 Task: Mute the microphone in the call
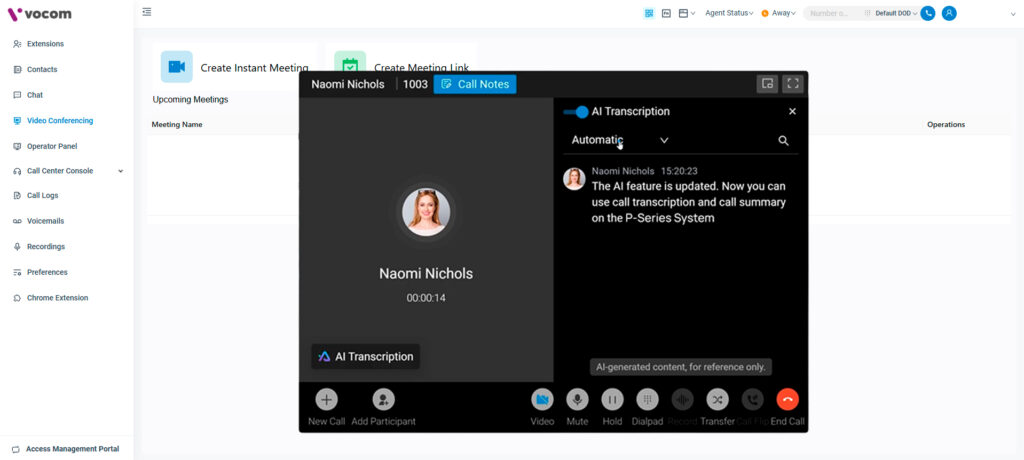point(577,400)
